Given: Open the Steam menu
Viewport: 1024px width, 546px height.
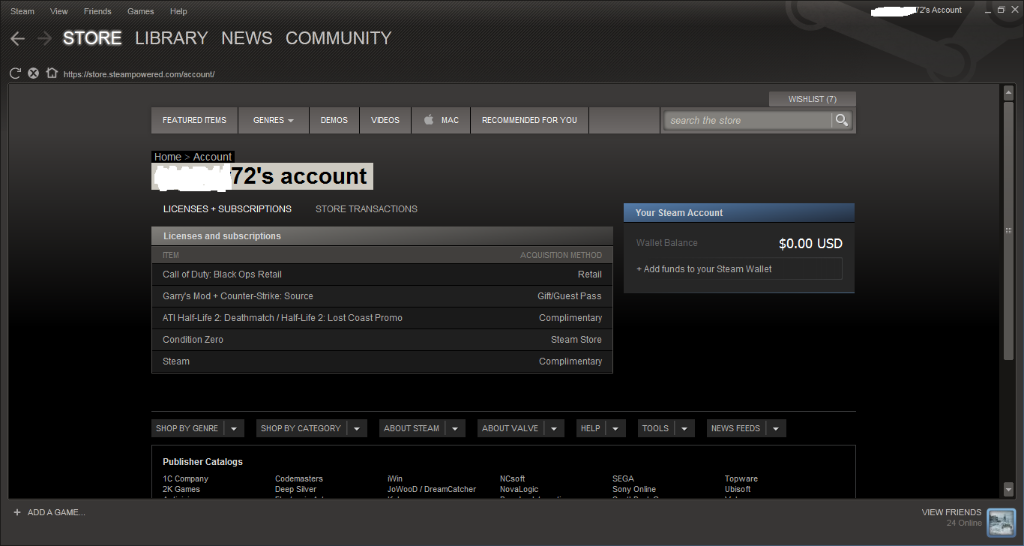Looking at the screenshot, I should pos(22,11).
